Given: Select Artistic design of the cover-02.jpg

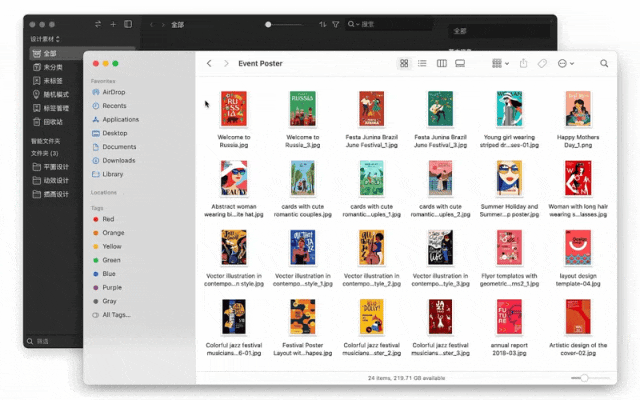Looking at the screenshot, I should coord(578,317).
